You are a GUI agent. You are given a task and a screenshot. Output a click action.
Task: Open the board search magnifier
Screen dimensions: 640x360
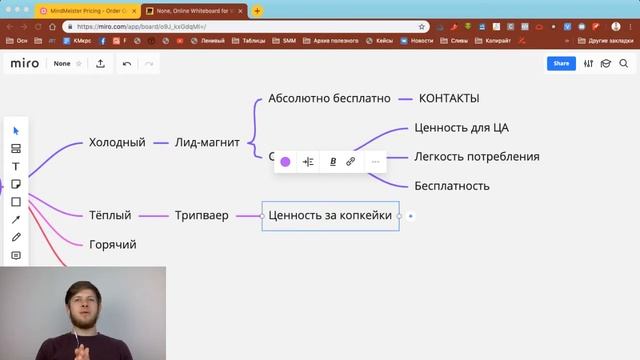click(x=624, y=64)
